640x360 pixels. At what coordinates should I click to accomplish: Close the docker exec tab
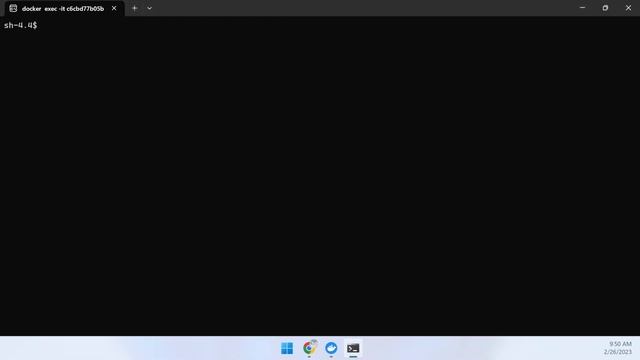114,8
